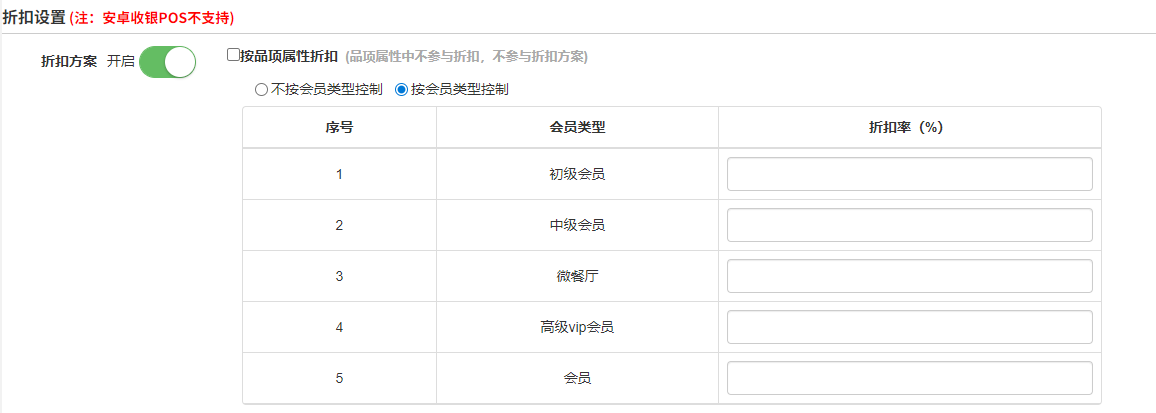The image size is (1156, 413).
Task: Click the 中级会员 member type cell
Action: point(577,225)
